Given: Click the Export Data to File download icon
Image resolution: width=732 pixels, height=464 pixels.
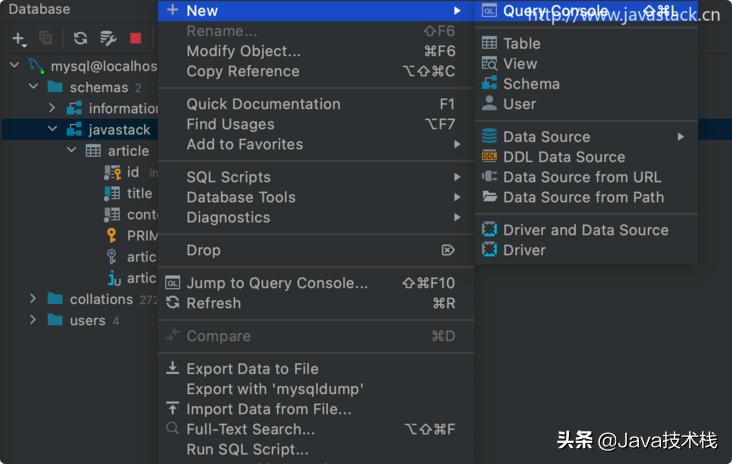Looking at the screenshot, I should tap(172, 368).
